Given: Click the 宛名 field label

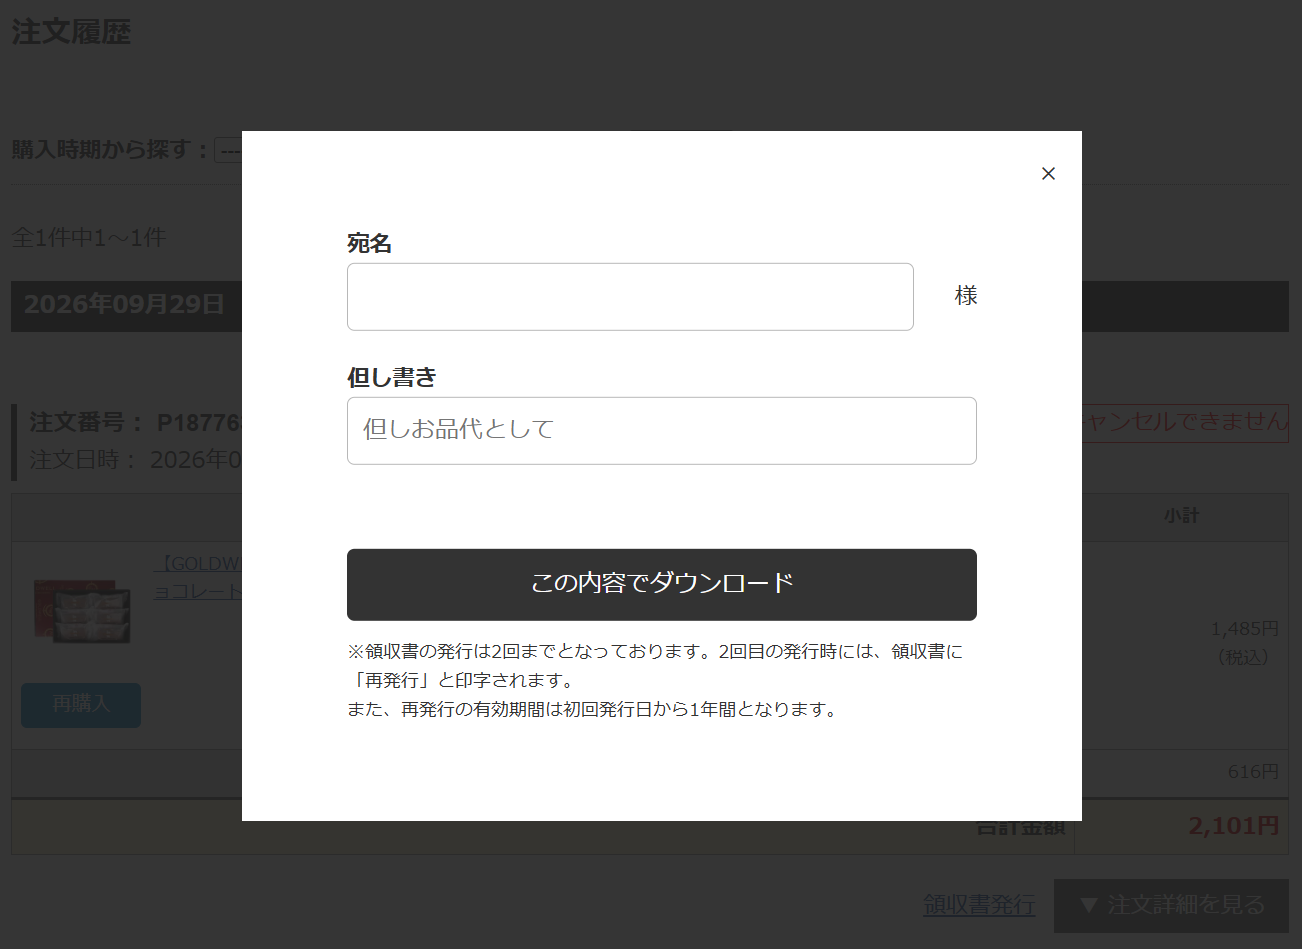Looking at the screenshot, I should point(369,243).
